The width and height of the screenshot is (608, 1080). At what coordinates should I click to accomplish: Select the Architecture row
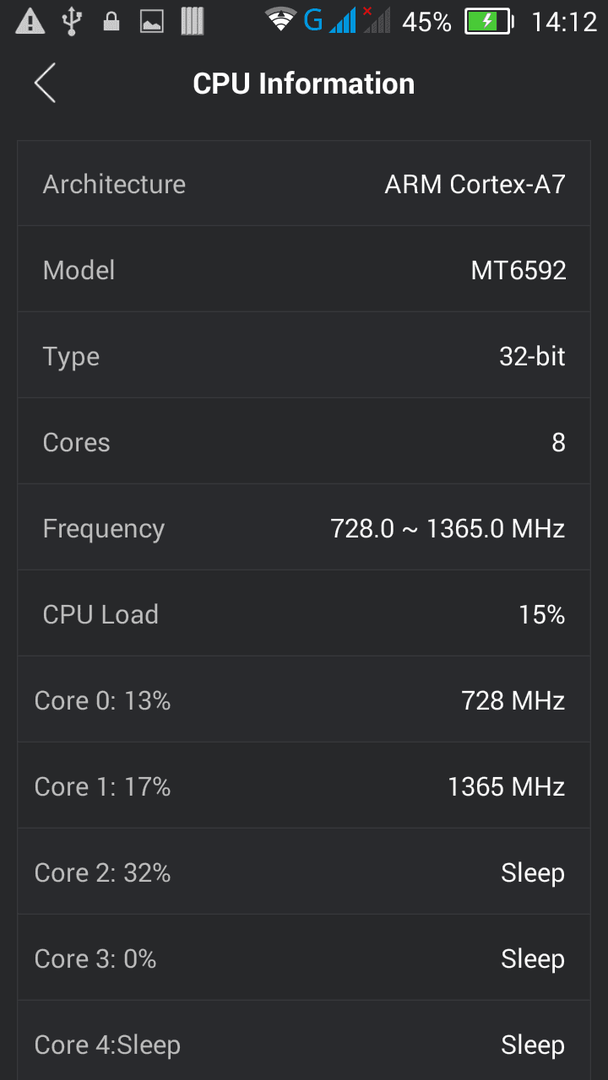[304, 184]
